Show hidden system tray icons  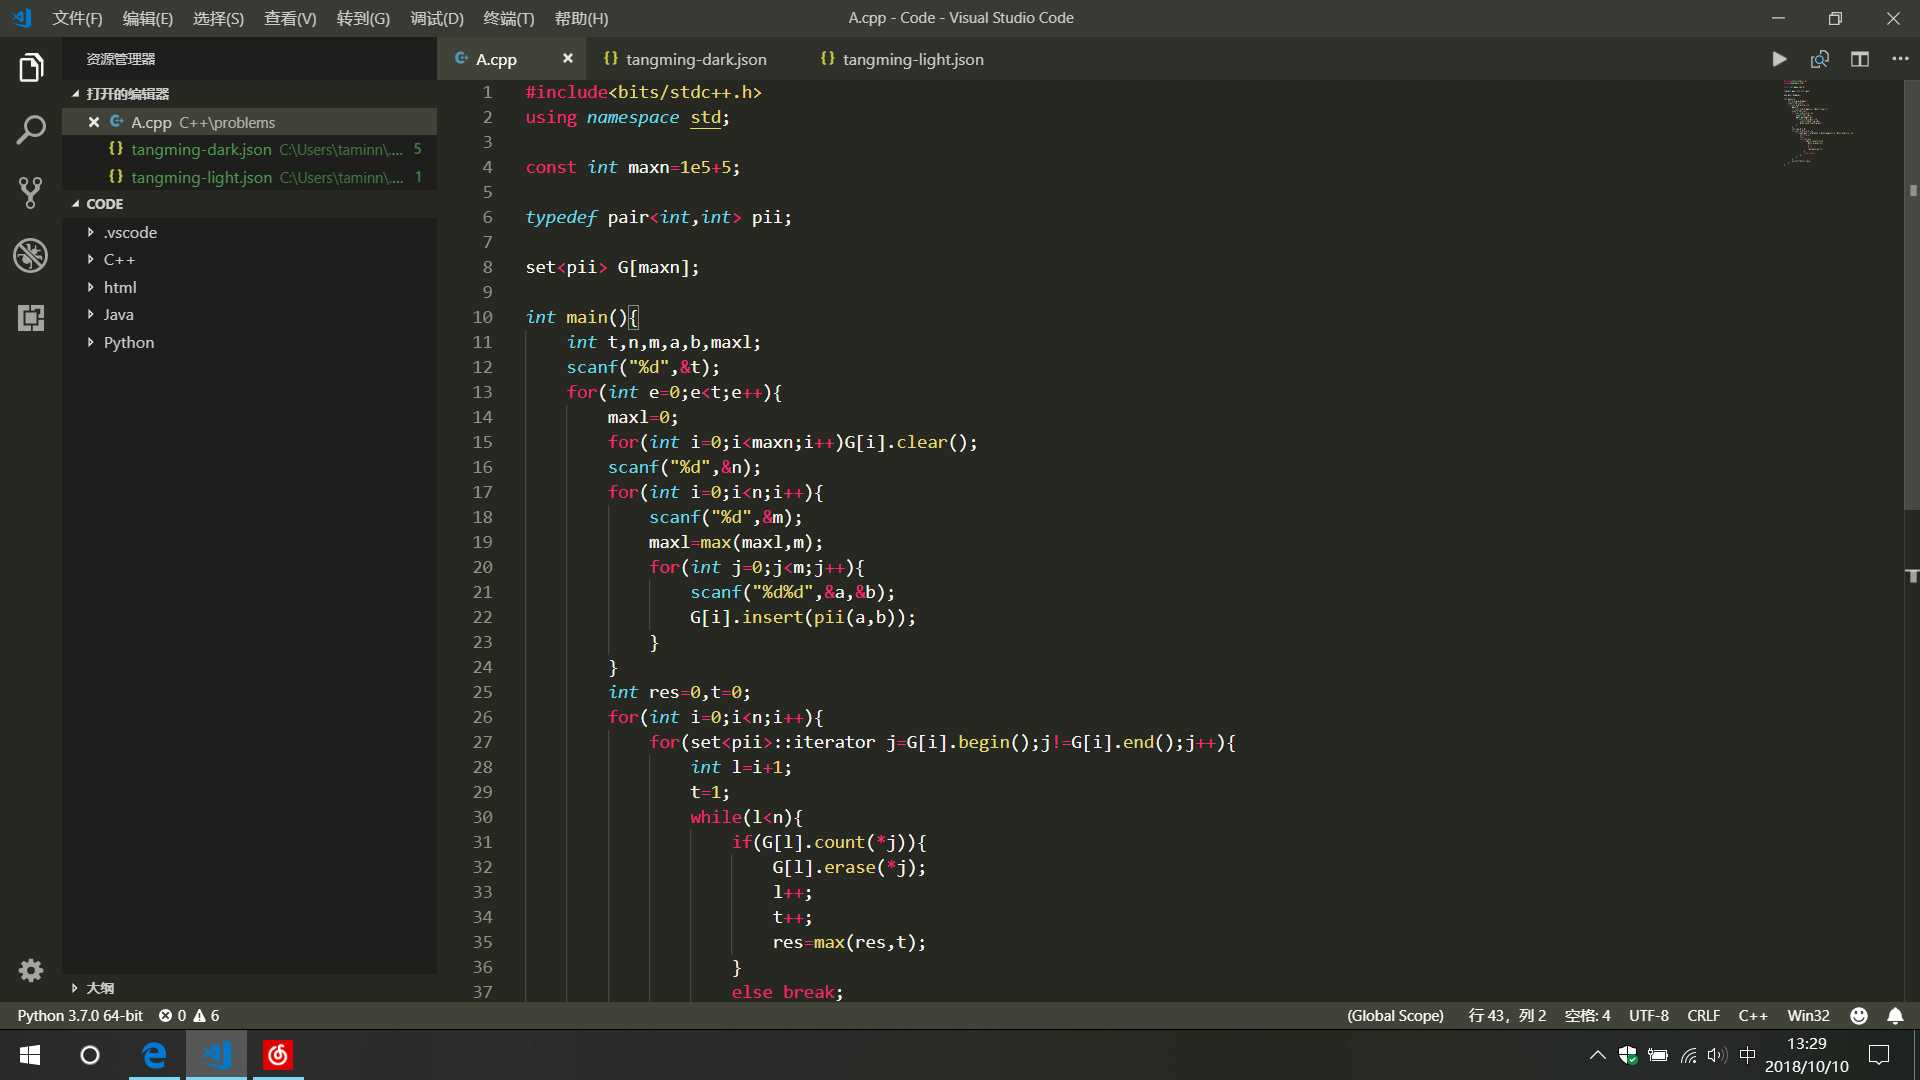click(x=1597, y=1055)
